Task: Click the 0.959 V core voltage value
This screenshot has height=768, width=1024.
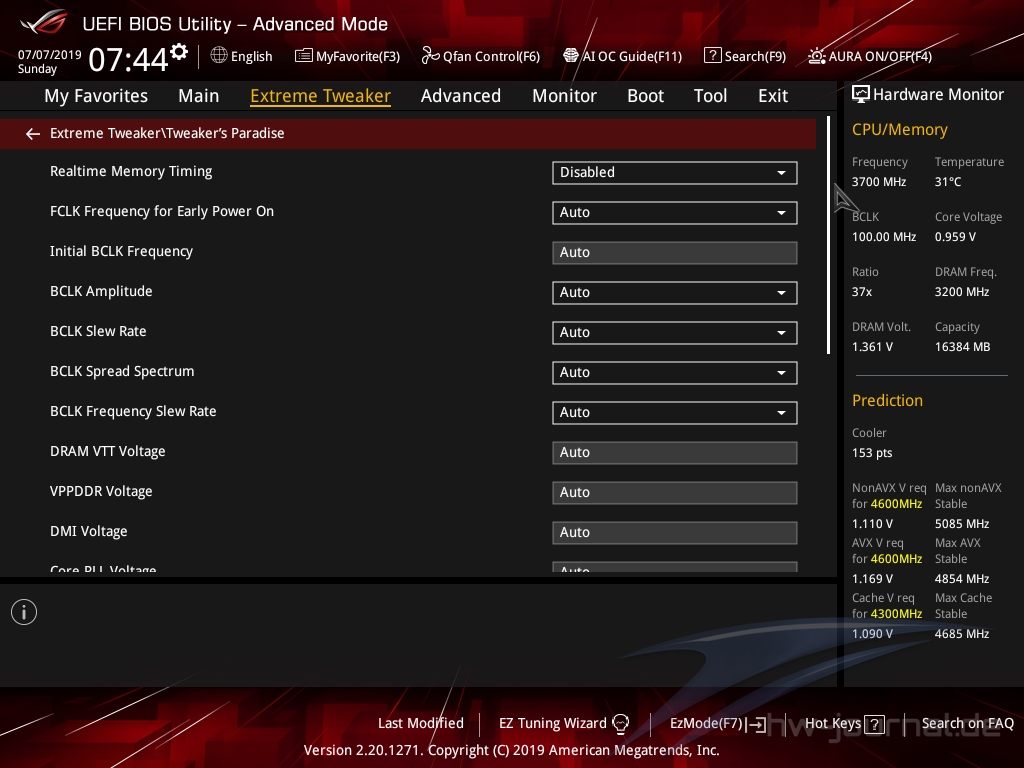Action: coord(955,236)
